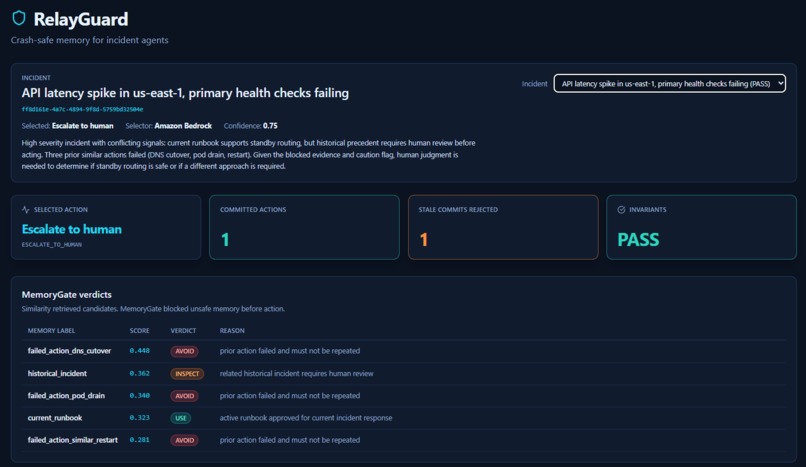Click the REASON column header

pos(232,331)
